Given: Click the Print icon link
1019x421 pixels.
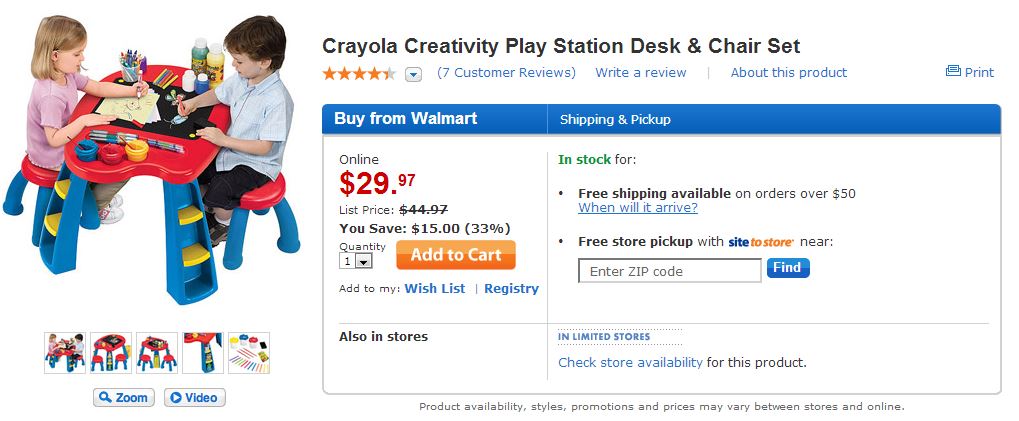Looking at the screenshot, I should pos(969,72).
